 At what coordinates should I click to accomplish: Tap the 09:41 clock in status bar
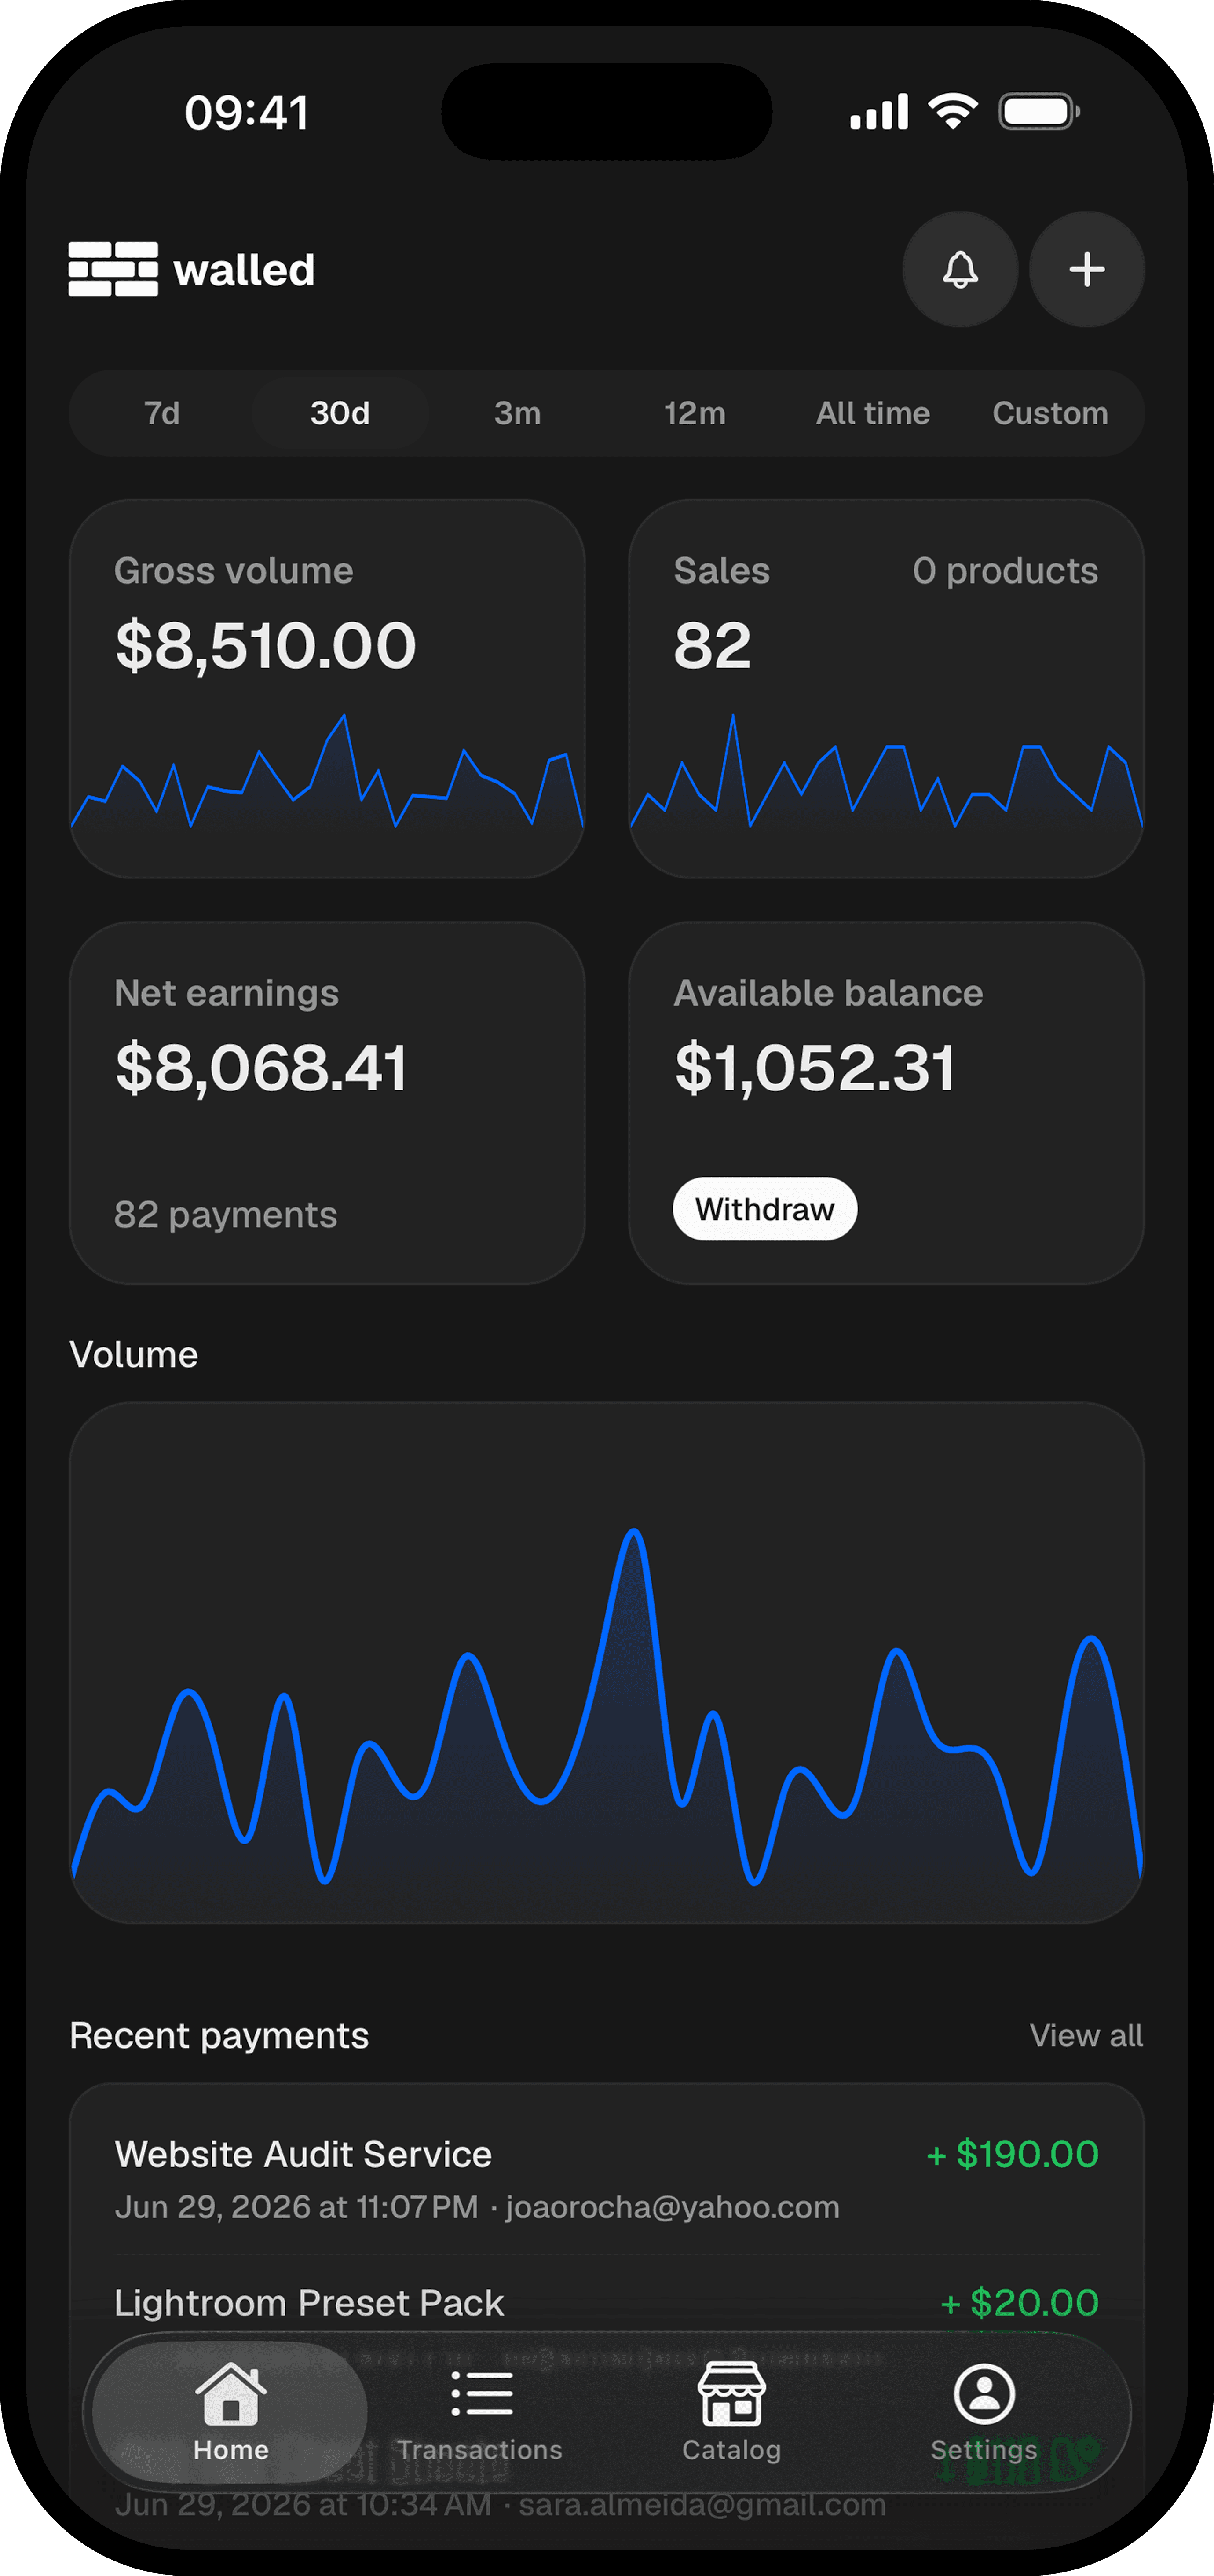pyautogui.click(x=247, y=112)
